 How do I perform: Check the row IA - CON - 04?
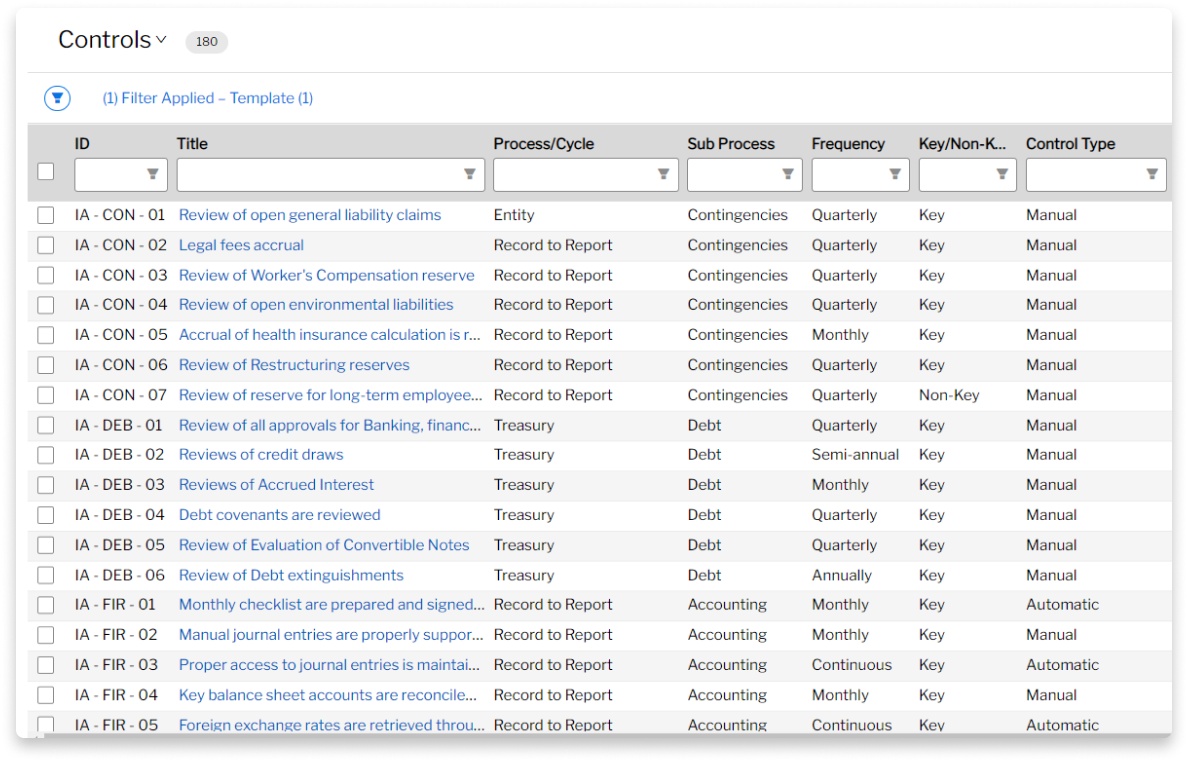coord(45,305)
